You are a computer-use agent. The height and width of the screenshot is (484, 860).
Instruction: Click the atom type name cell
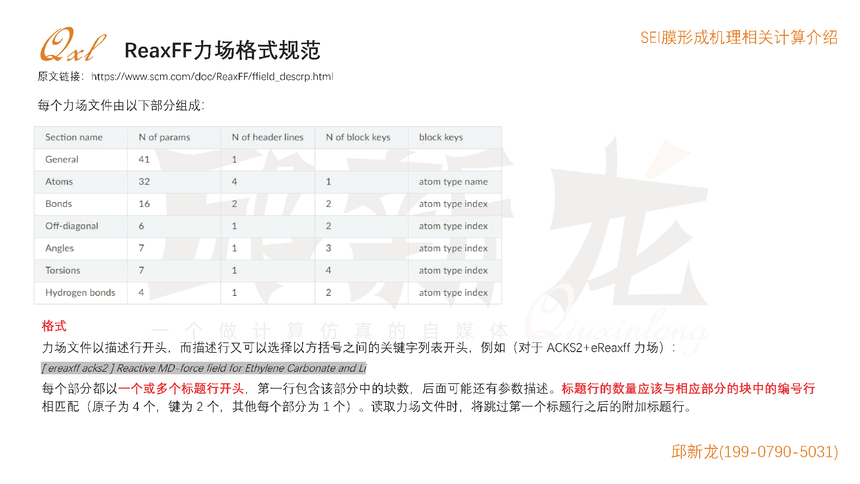(x=453, y=182)
